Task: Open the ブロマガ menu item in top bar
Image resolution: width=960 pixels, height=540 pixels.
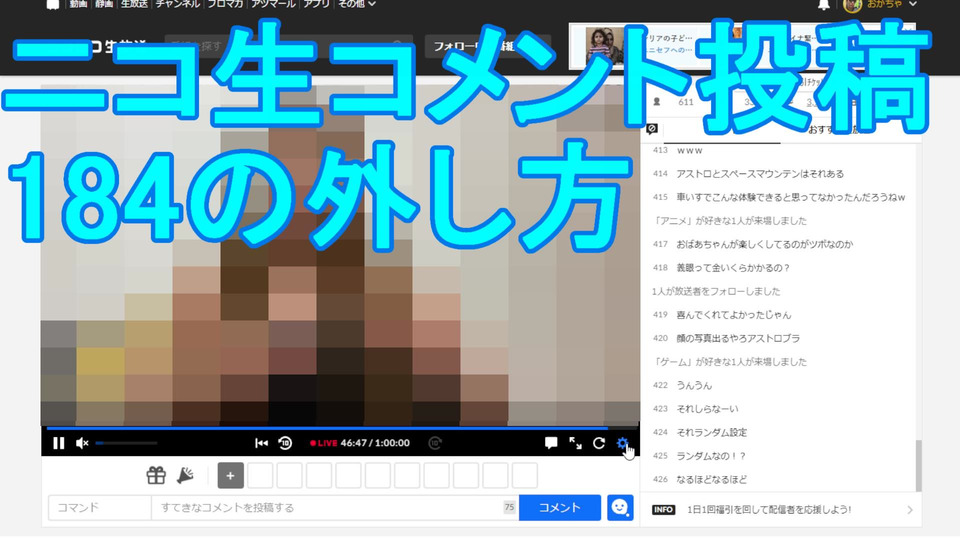Action: tap(225, 4)
